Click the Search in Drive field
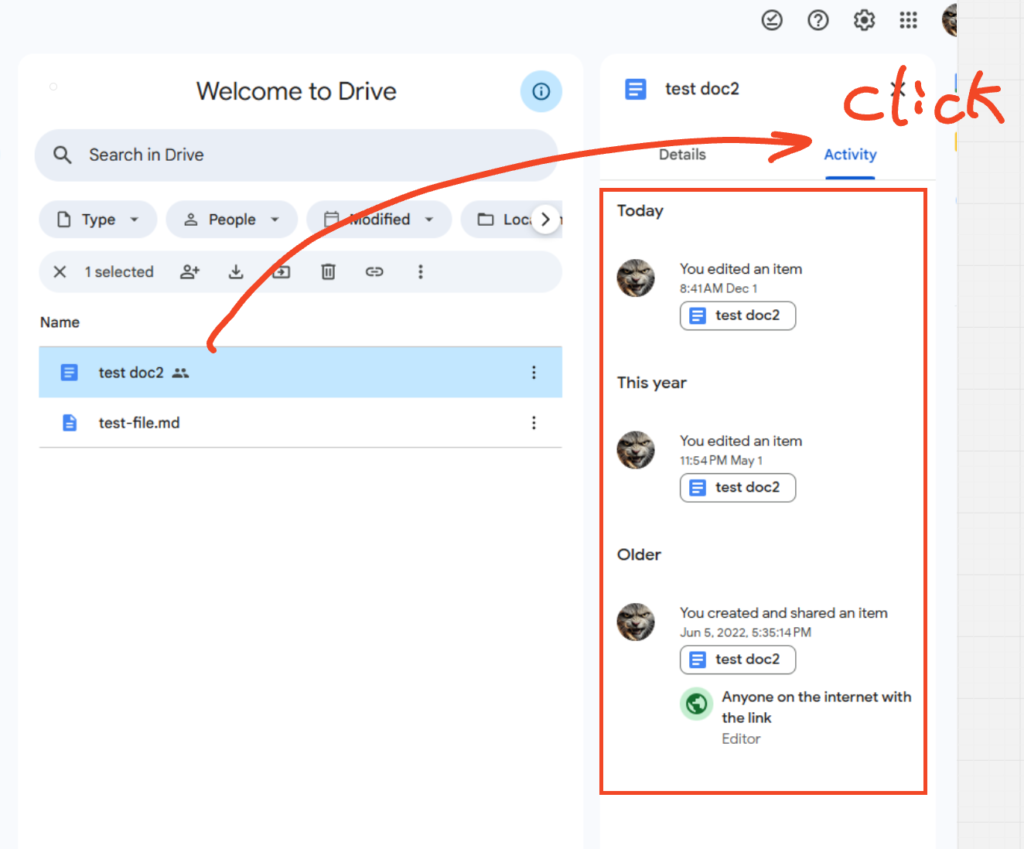Image resolution: width=1024 pixels, height=849 pixels. click(296, 155)
